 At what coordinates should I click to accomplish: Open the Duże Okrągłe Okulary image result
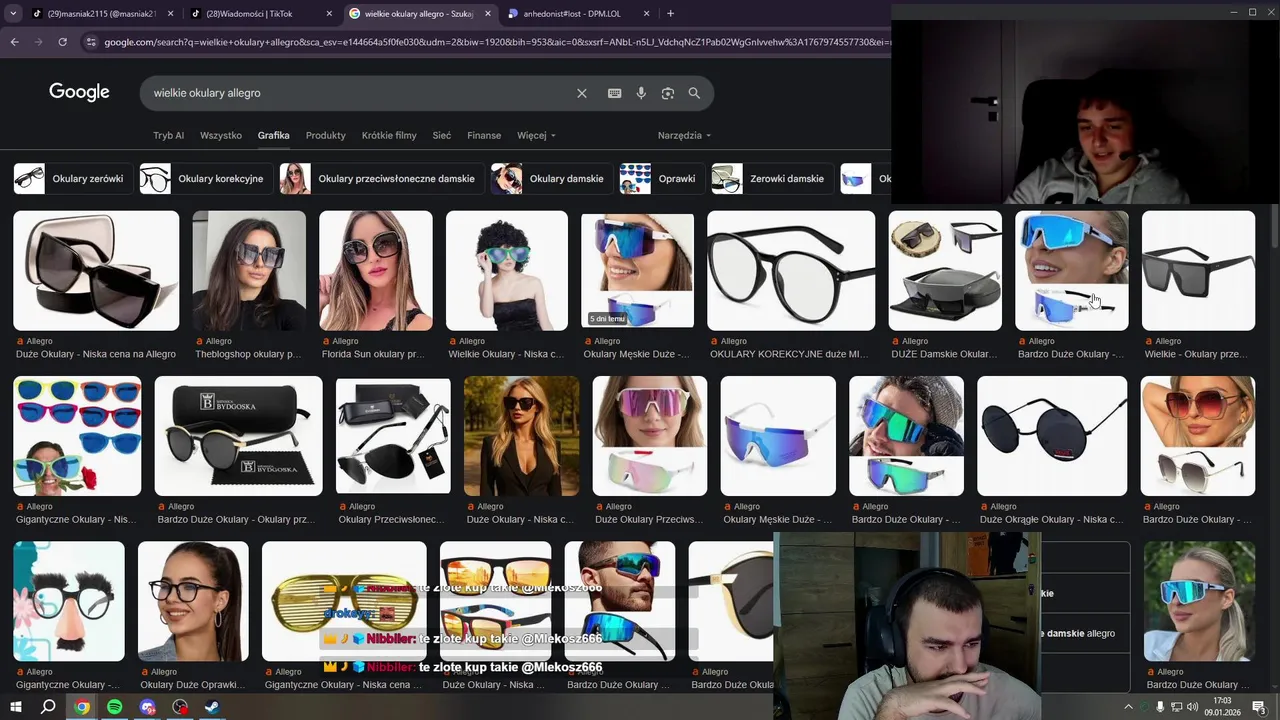pos(1052,436)
